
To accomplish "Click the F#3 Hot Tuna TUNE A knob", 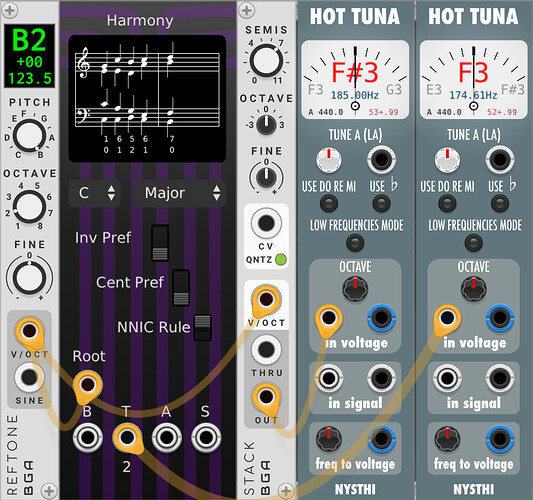I will click(329, 159).
